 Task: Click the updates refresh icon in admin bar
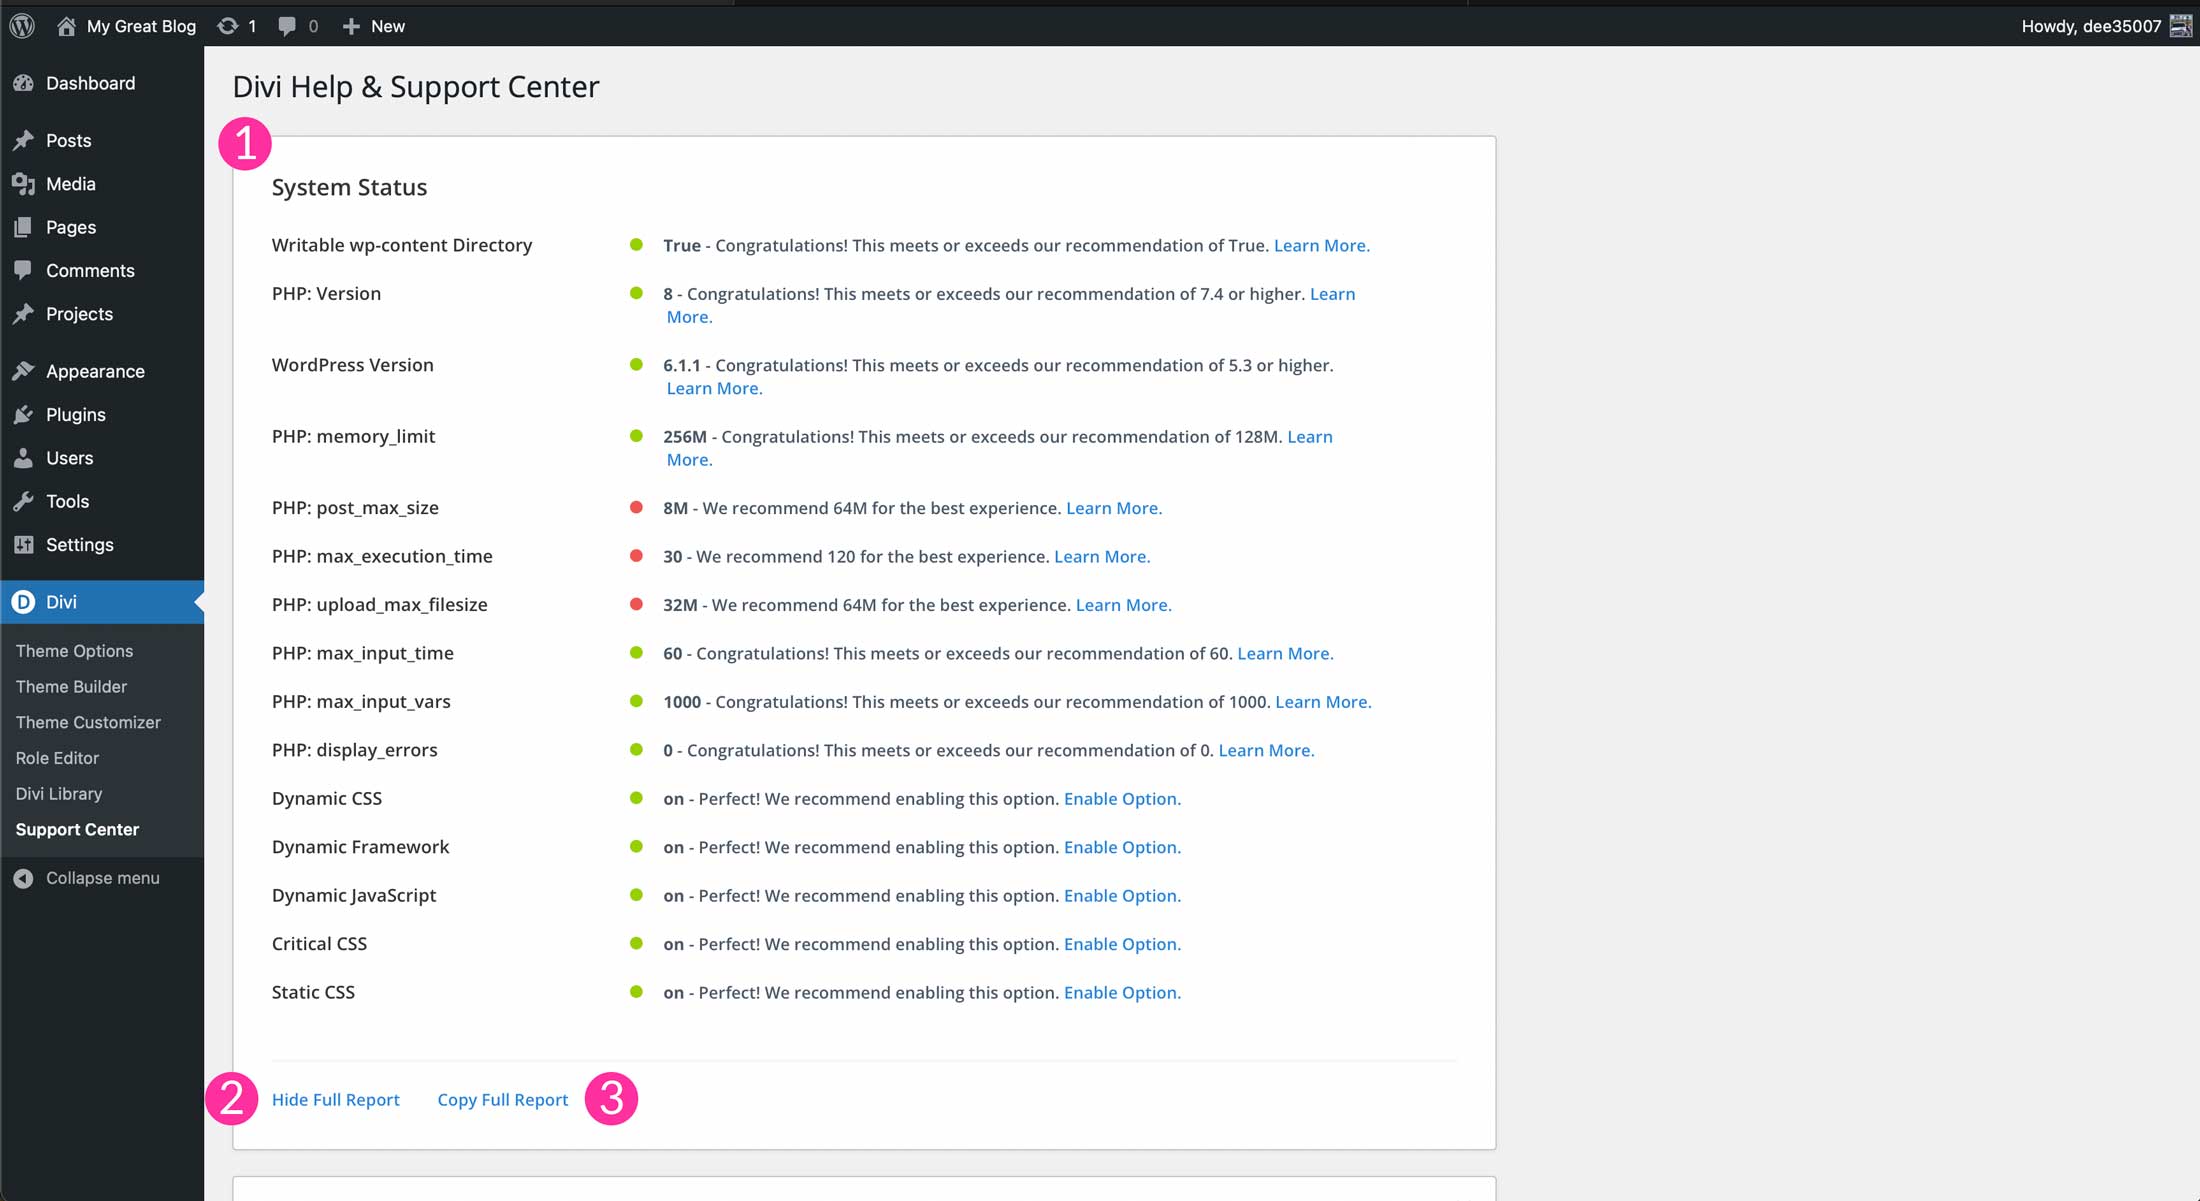click(x=228, y=25)
